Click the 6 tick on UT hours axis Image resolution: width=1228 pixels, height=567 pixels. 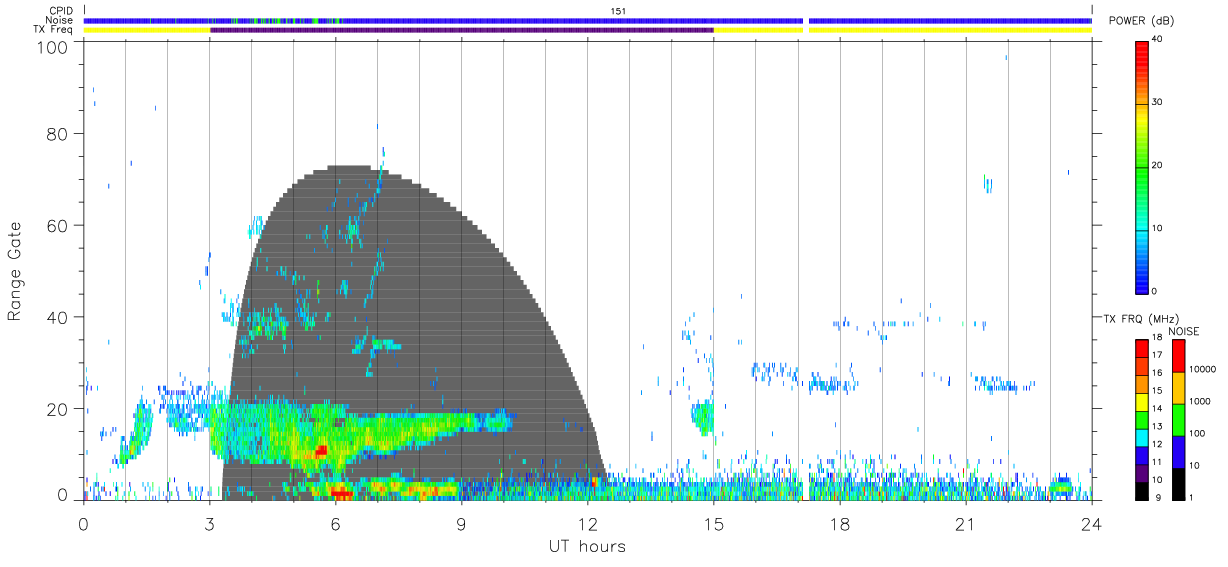click(335, 524)
